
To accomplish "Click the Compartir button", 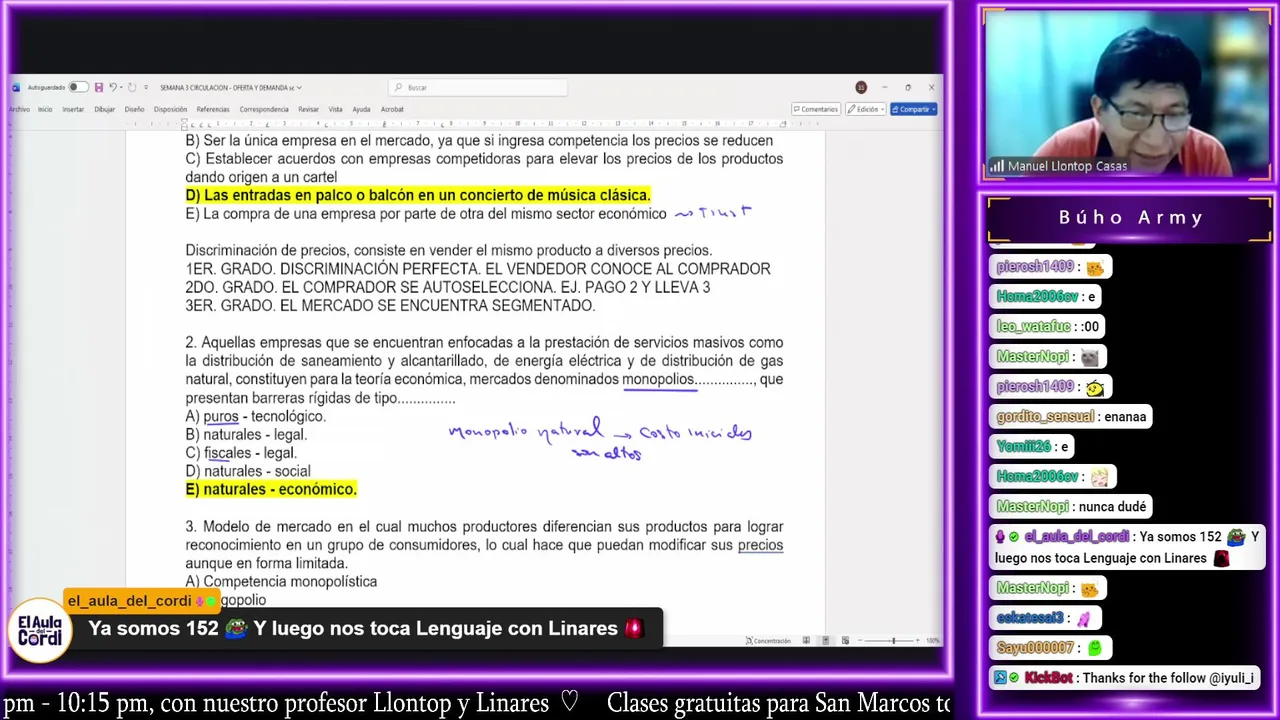I will coord(914,109).
